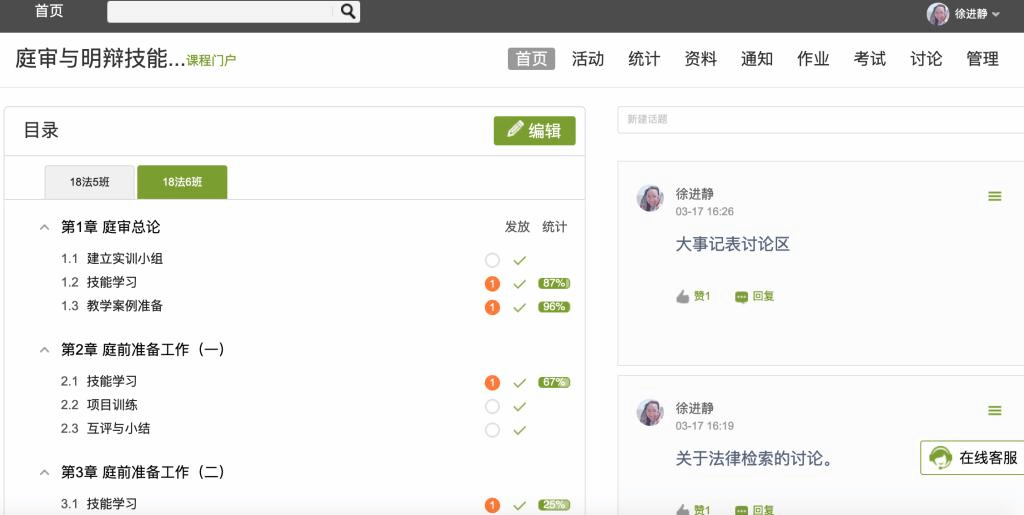This screenshot has height=515, width=1024.
Task: Open user dropdown next to 徐进静
Action: click(x=994, y=14)
